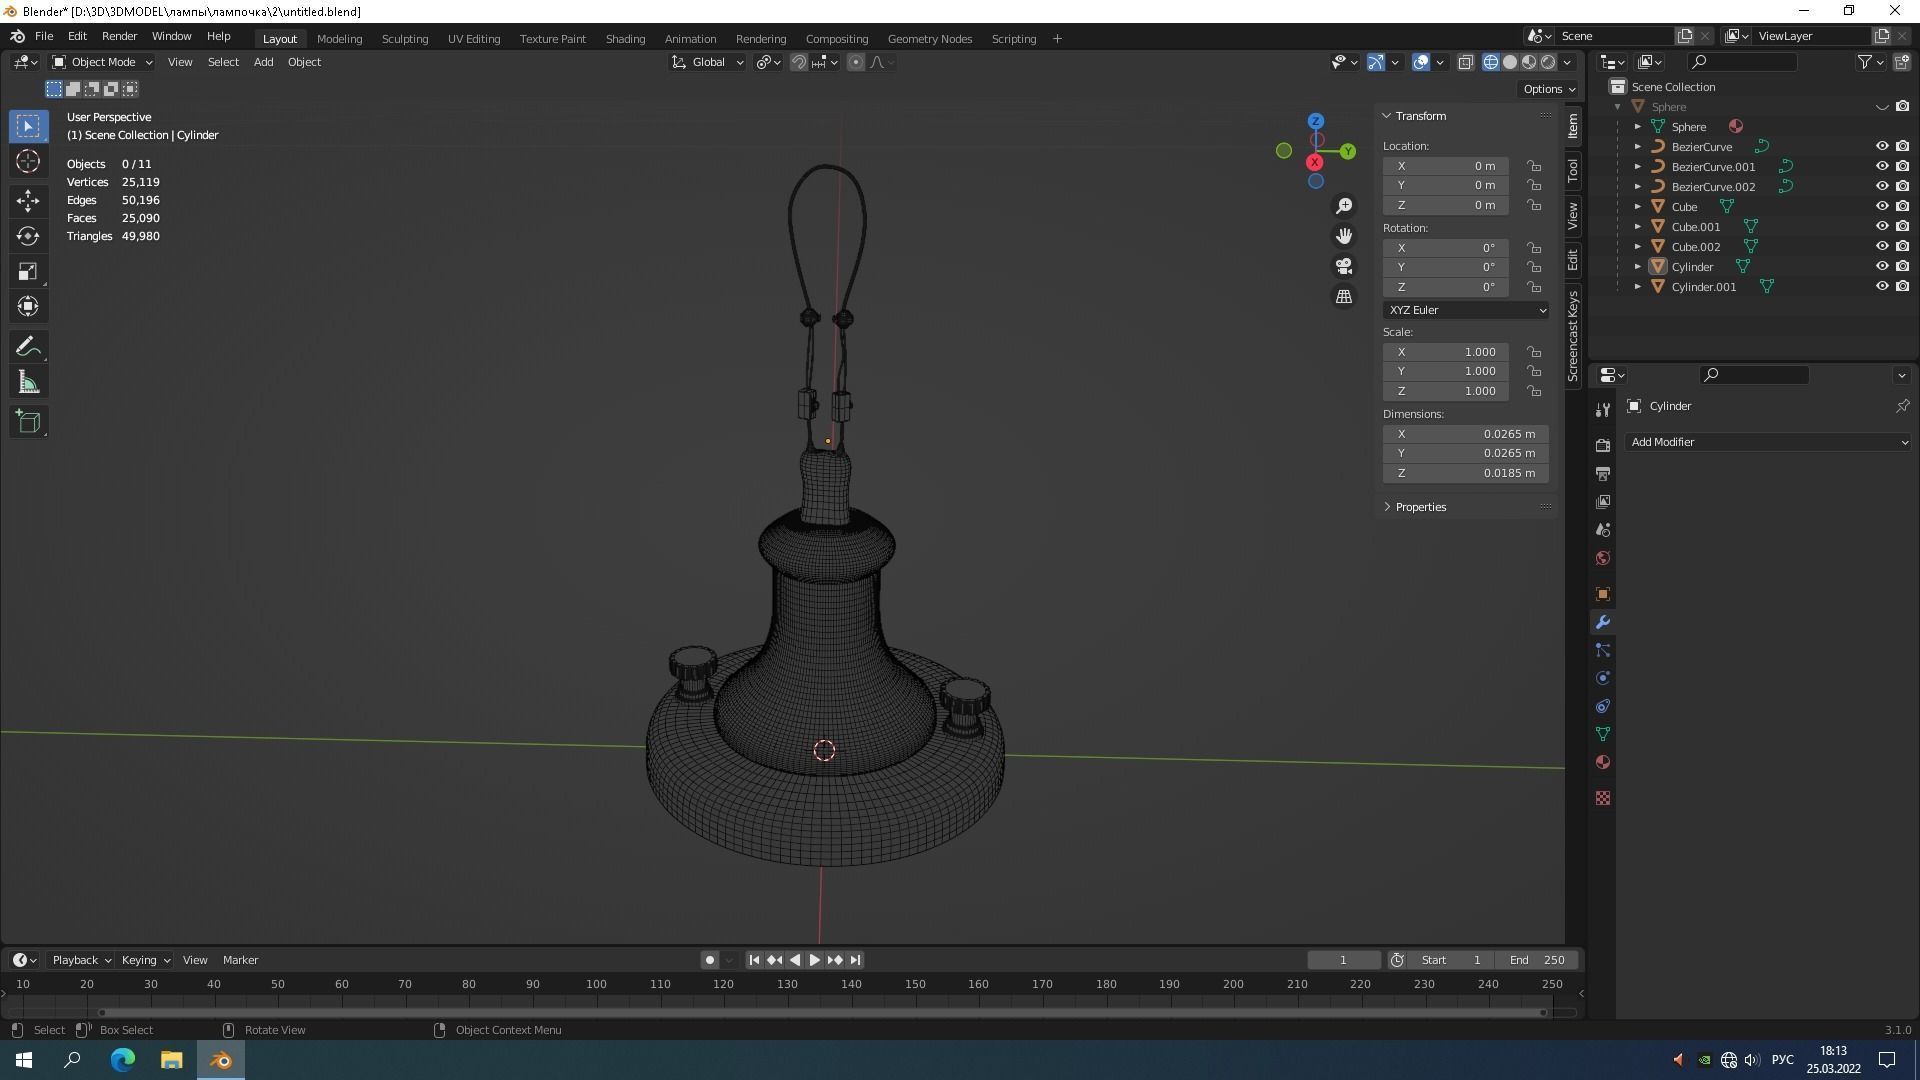
Task: Activate the Select Box tool
Action: coord(28,126)
